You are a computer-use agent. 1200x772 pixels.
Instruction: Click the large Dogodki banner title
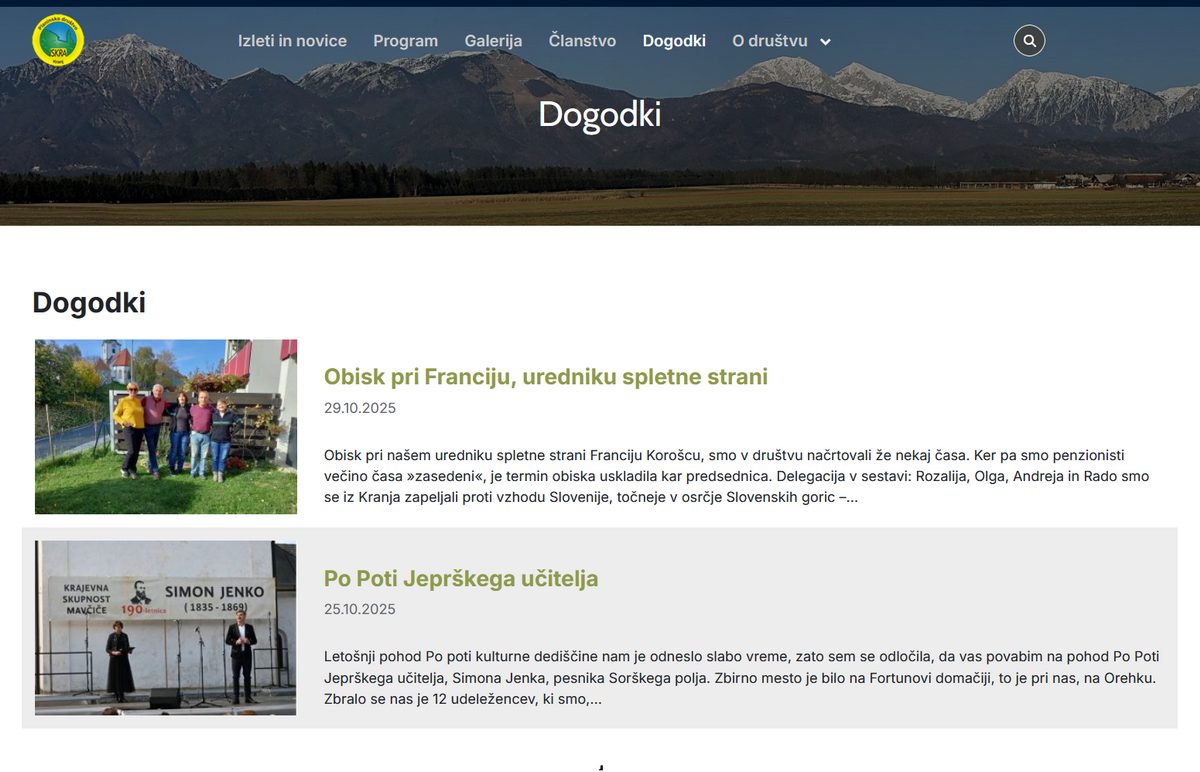[600, 115]
